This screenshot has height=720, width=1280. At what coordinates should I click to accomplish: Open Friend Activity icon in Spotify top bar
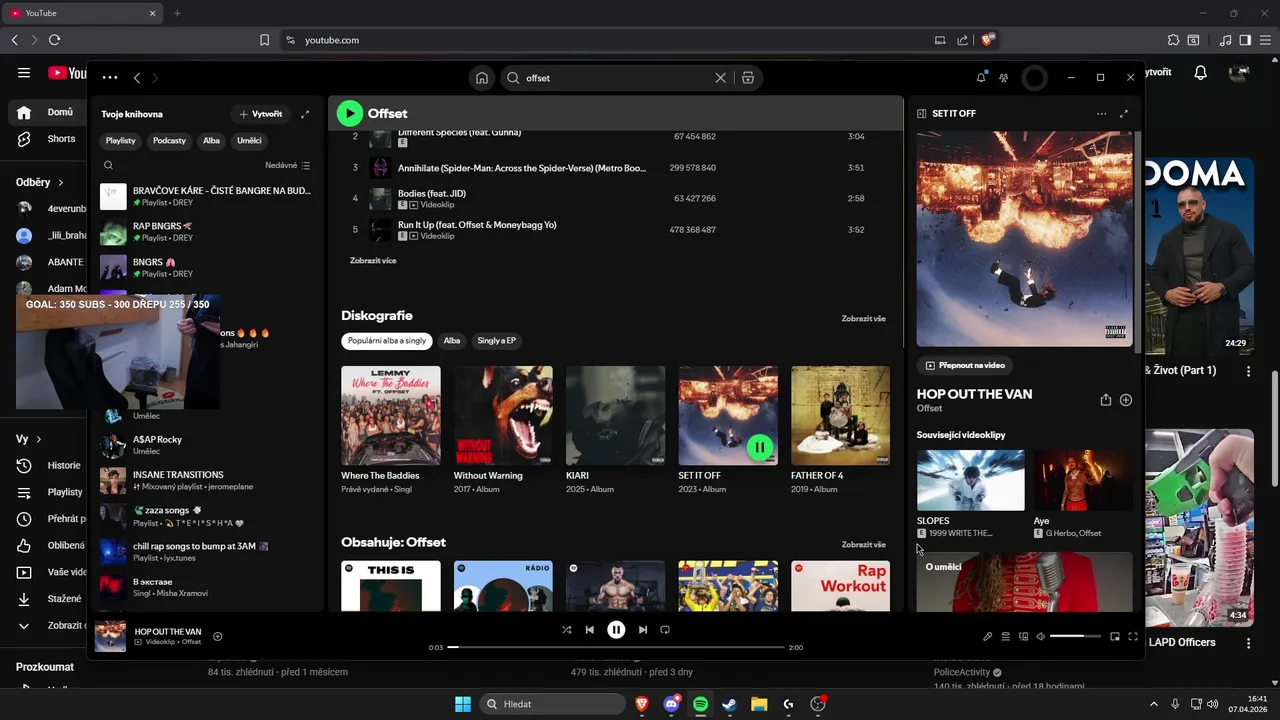coord(1004,78)
